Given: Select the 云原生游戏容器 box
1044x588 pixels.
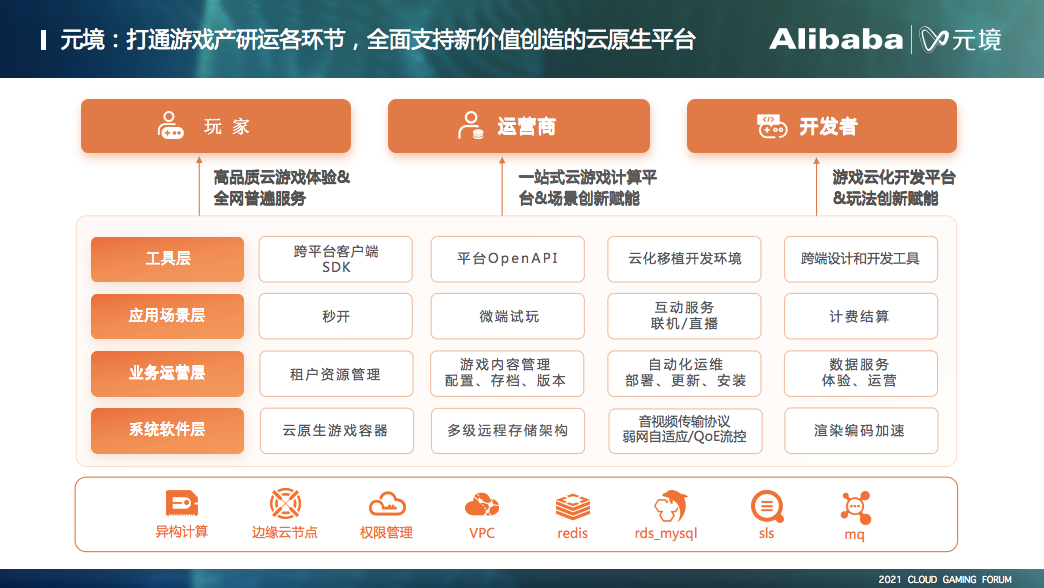Looking at the screenshot, I should [336, 431].
